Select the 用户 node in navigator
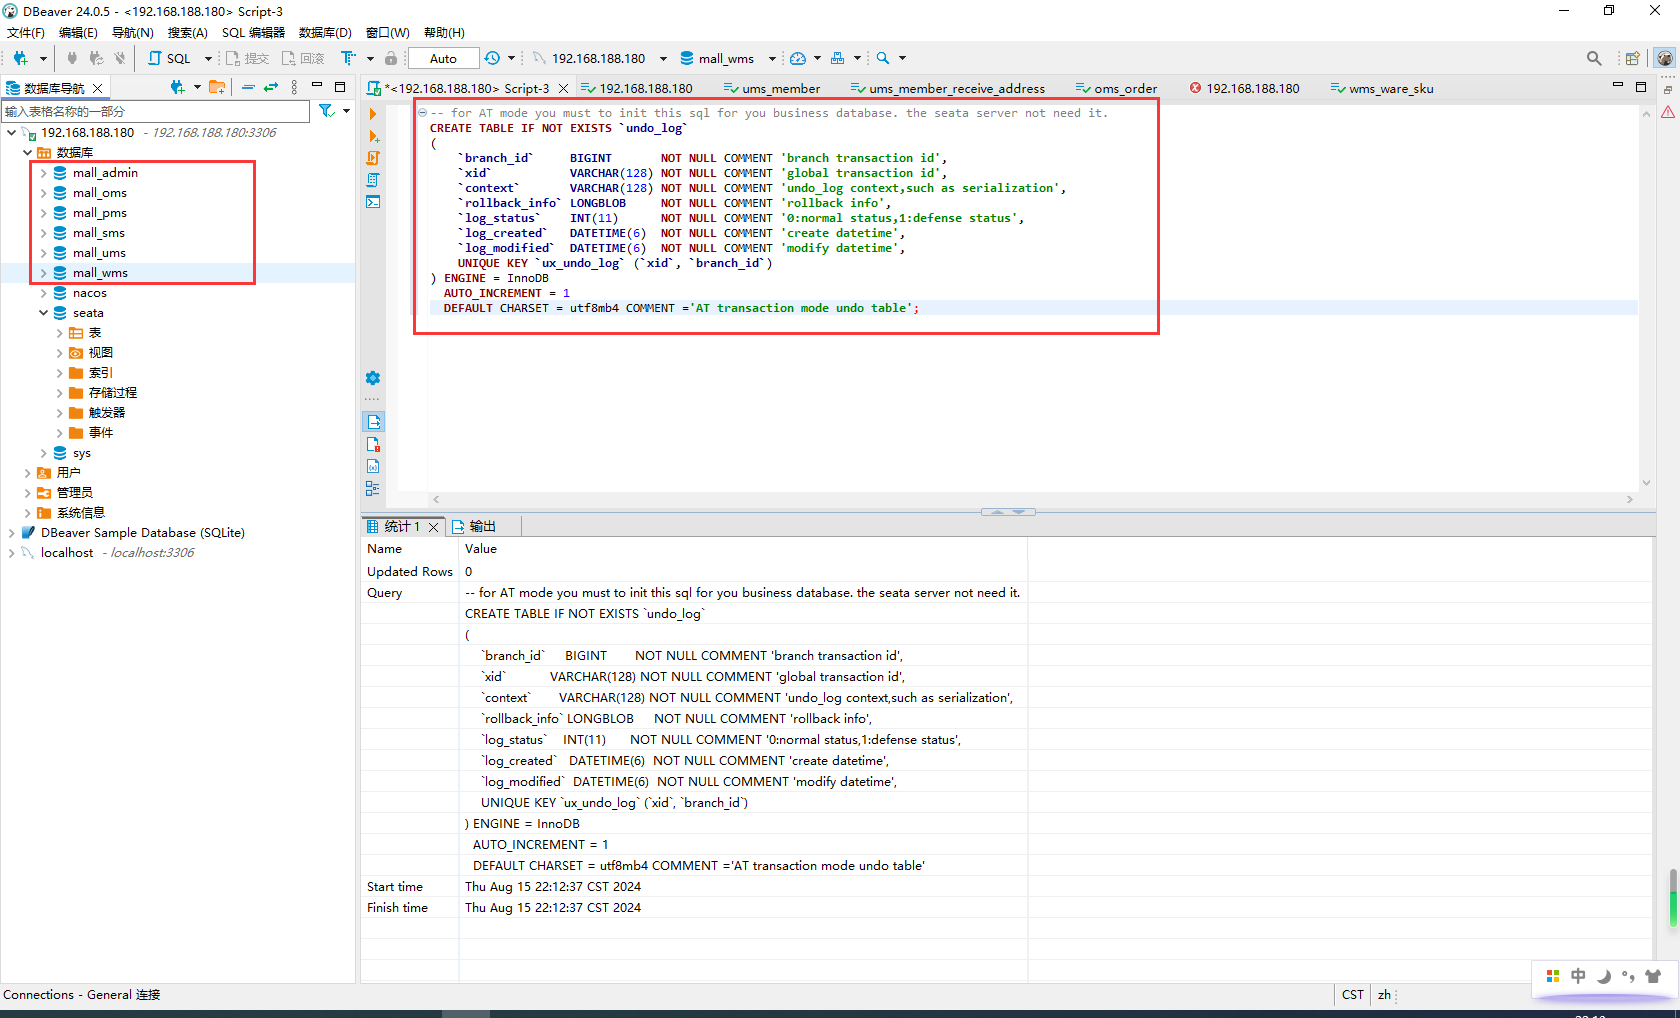This screenshot has width=1680, height=1018. (68, 473)
